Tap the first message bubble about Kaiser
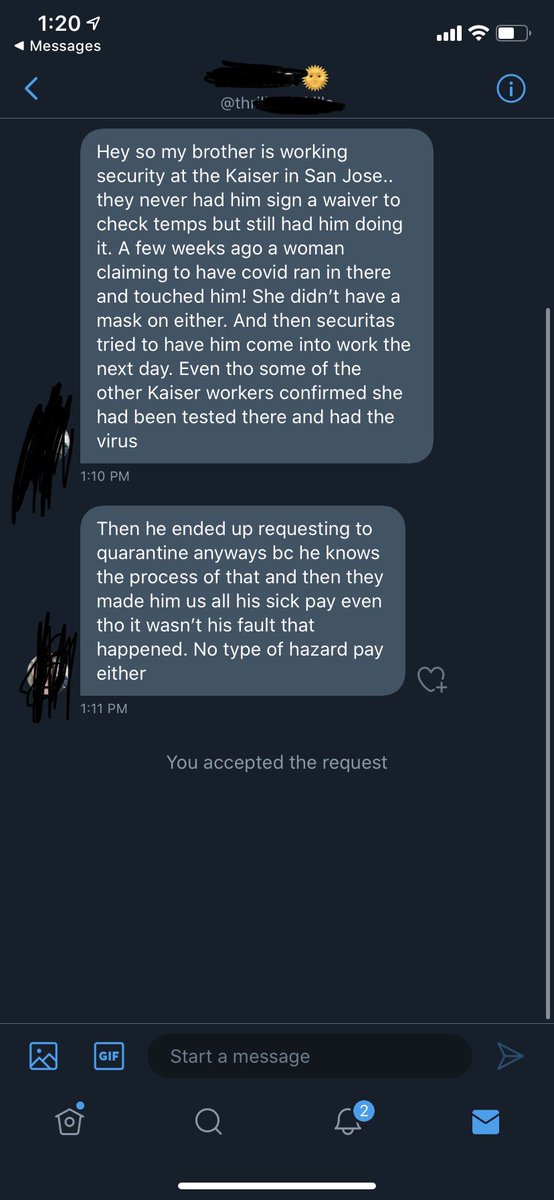Image resolution: width=554 pixels, height=1200 pixels. [x=257, y=296]
